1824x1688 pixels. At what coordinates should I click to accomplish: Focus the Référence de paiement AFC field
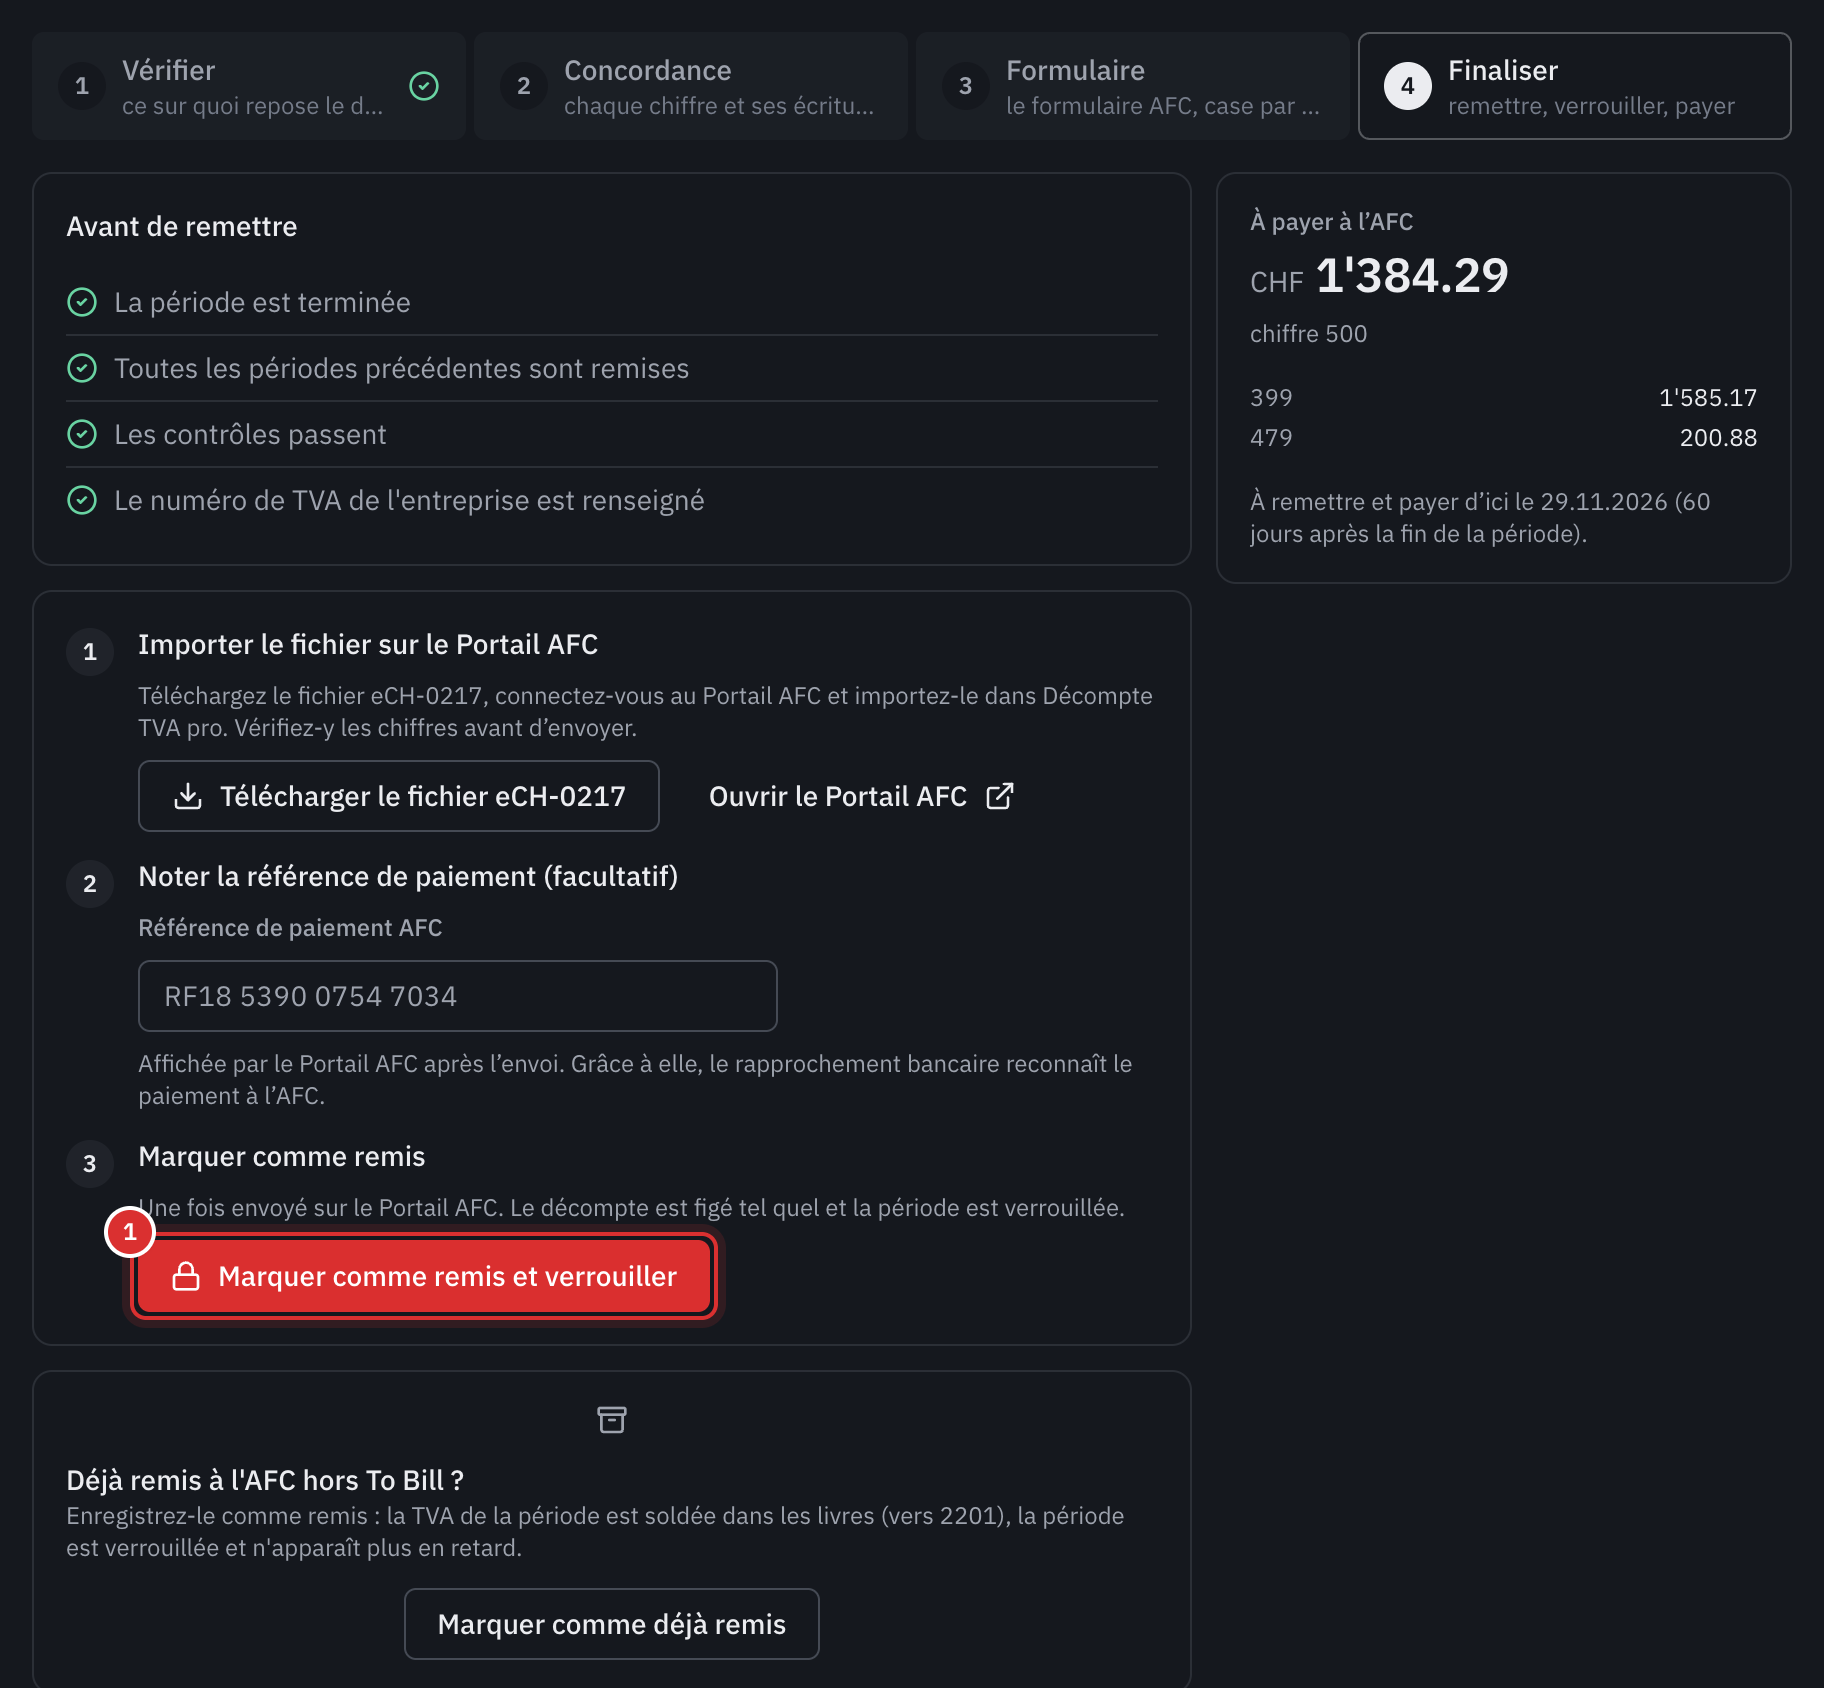pos(458,996)
